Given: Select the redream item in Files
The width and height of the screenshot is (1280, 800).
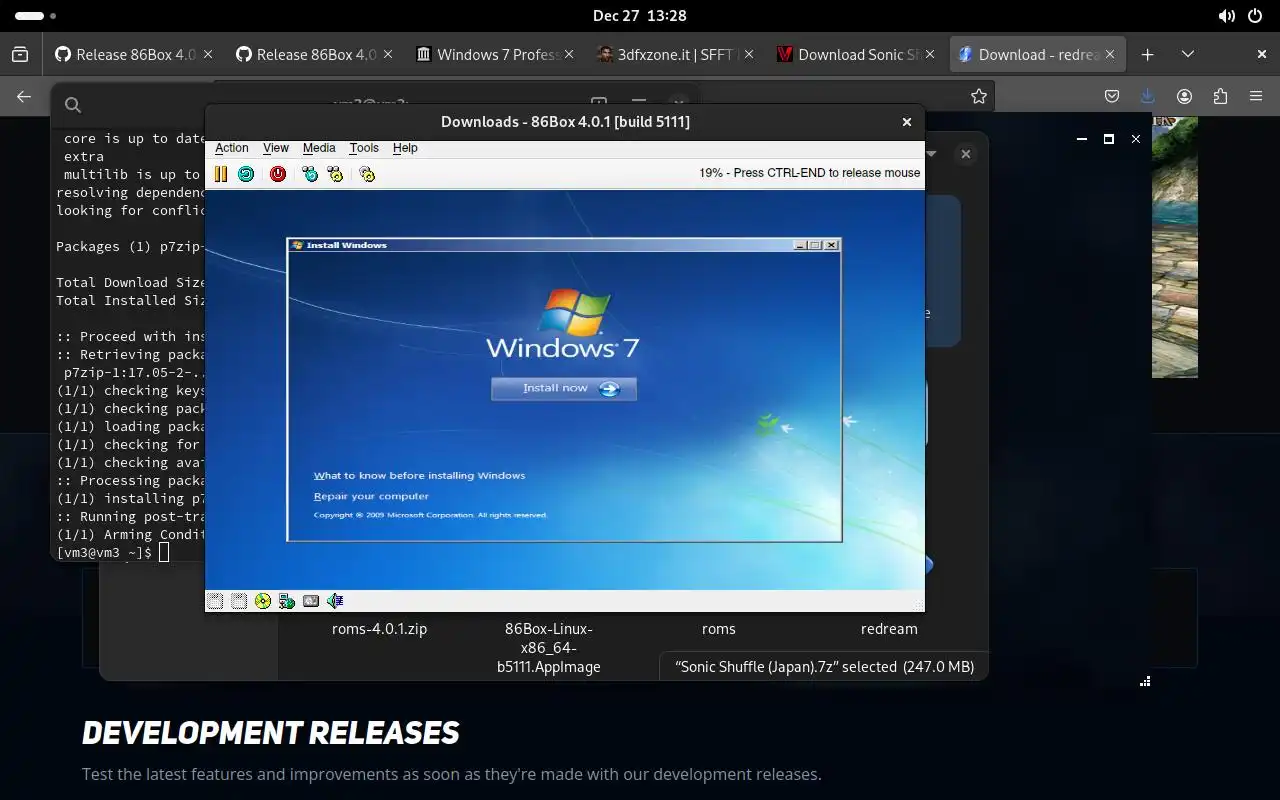Looking at the screenshot, I should pos(889,629).
